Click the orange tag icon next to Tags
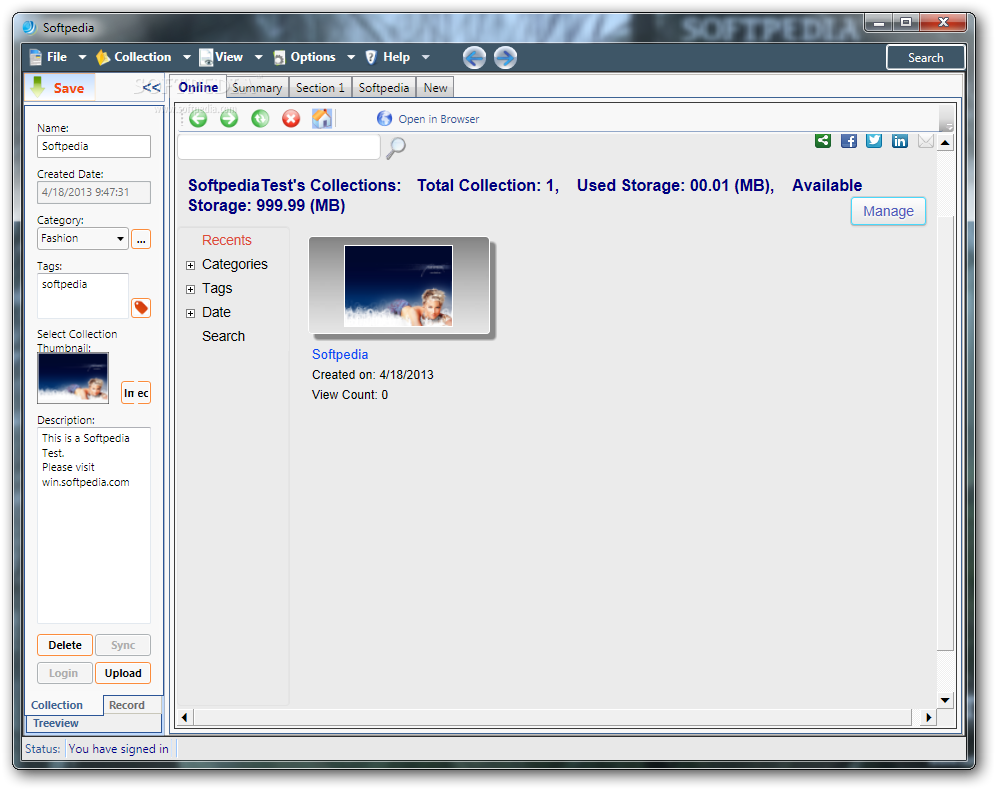Image resolution: width=996 pixels, height=790 pixels. (140, 308)
